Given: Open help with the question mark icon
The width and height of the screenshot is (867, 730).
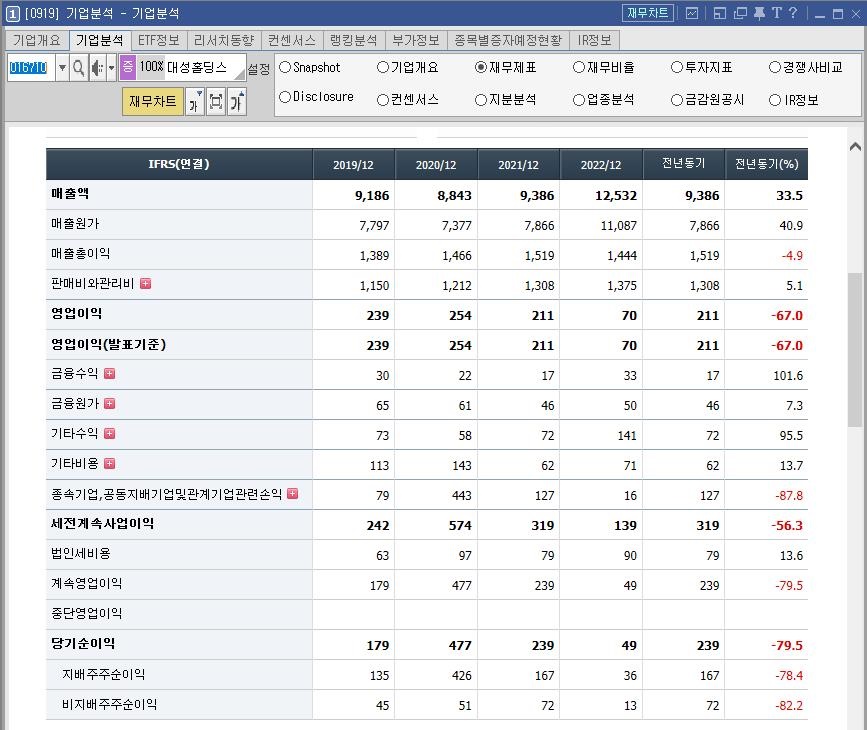Looking at the screenshot, I should 793,13.
